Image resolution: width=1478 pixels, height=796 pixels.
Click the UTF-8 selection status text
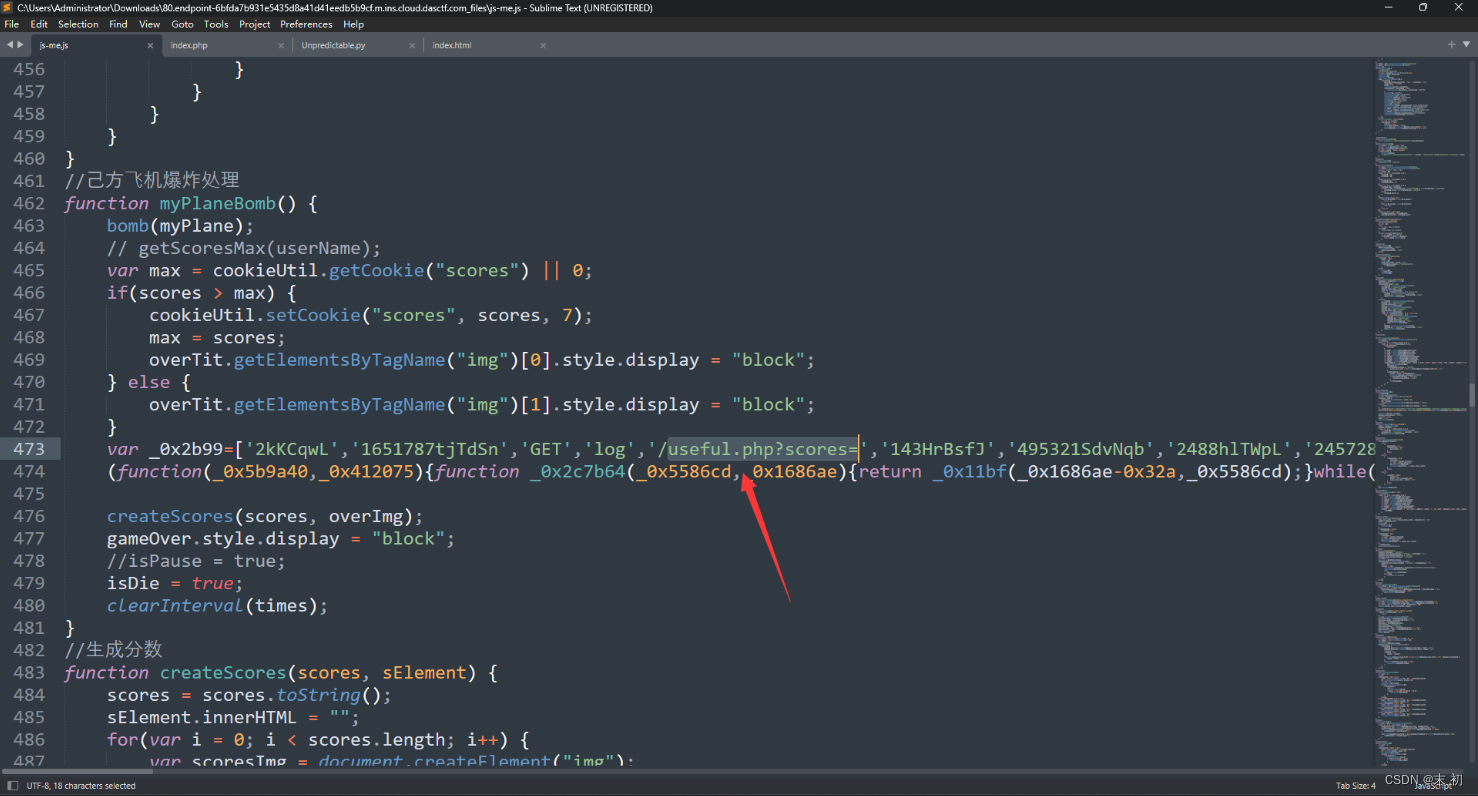pyautogui.click(x=81, y=786)
